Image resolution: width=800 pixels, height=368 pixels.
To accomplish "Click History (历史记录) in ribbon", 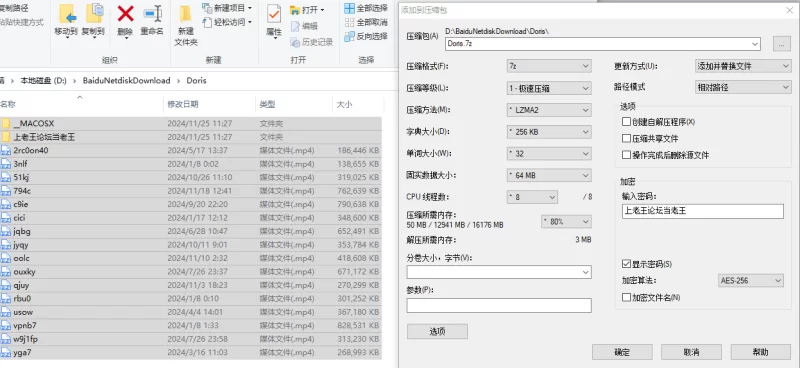I will click(312, 42).
